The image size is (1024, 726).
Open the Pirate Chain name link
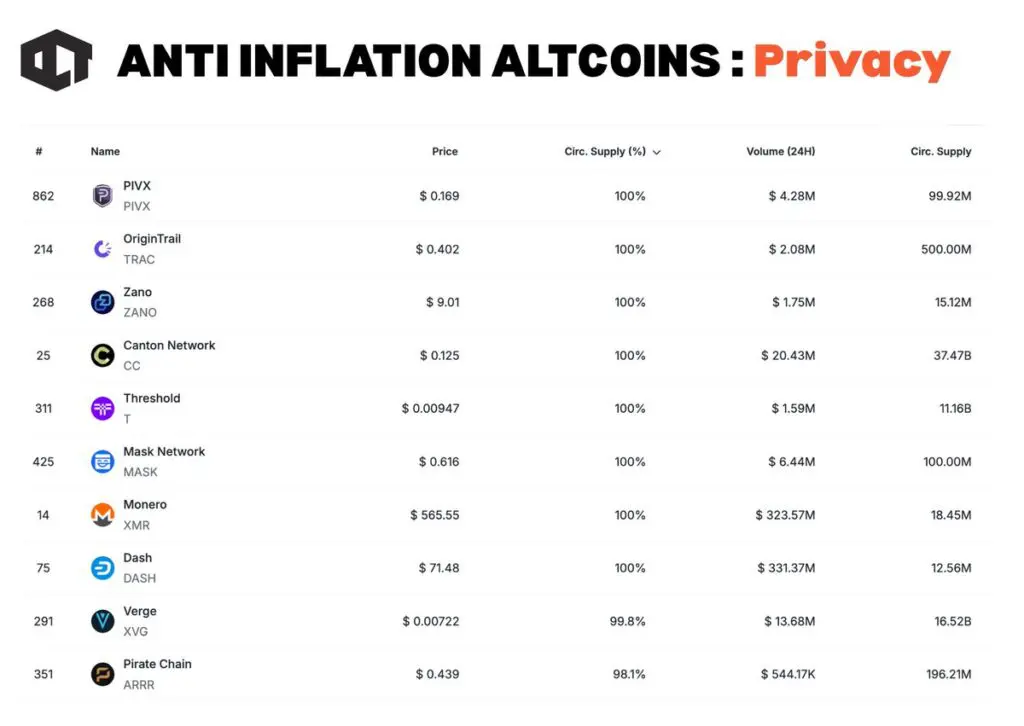click(x=157, y=664)
